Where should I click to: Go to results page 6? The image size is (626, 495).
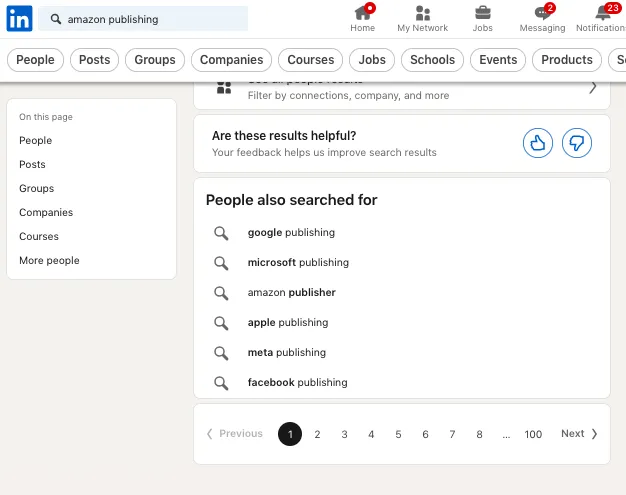coord(425,434)
